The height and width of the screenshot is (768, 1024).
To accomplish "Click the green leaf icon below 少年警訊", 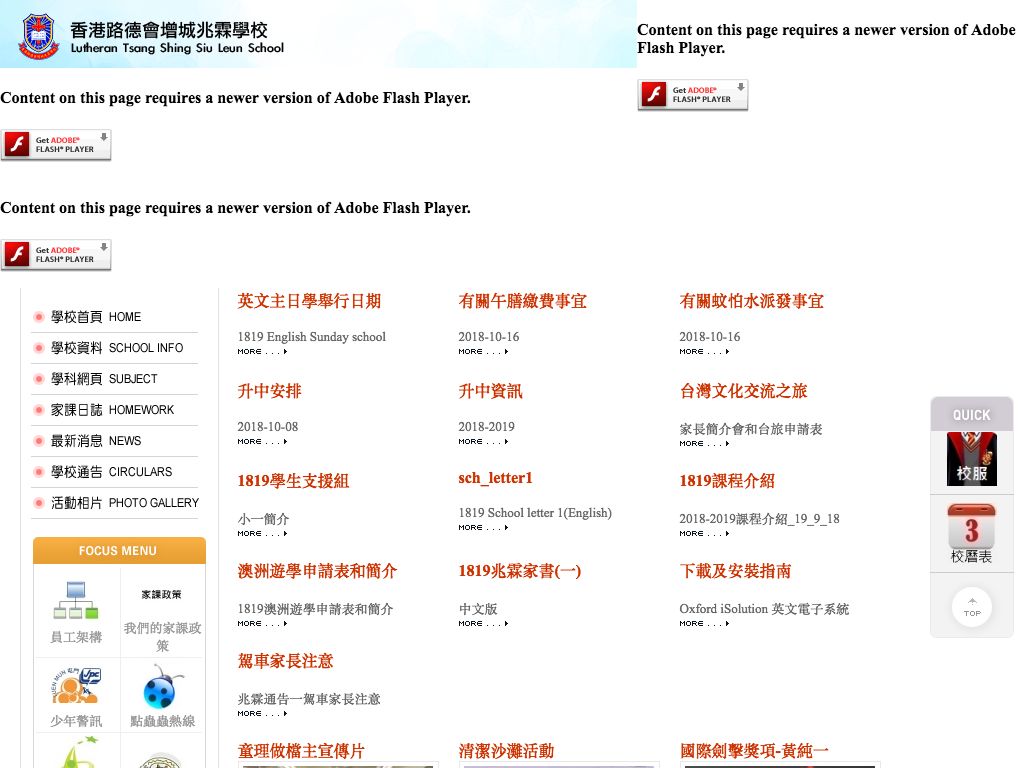I will pyautogui.click(x=76, y=755).
